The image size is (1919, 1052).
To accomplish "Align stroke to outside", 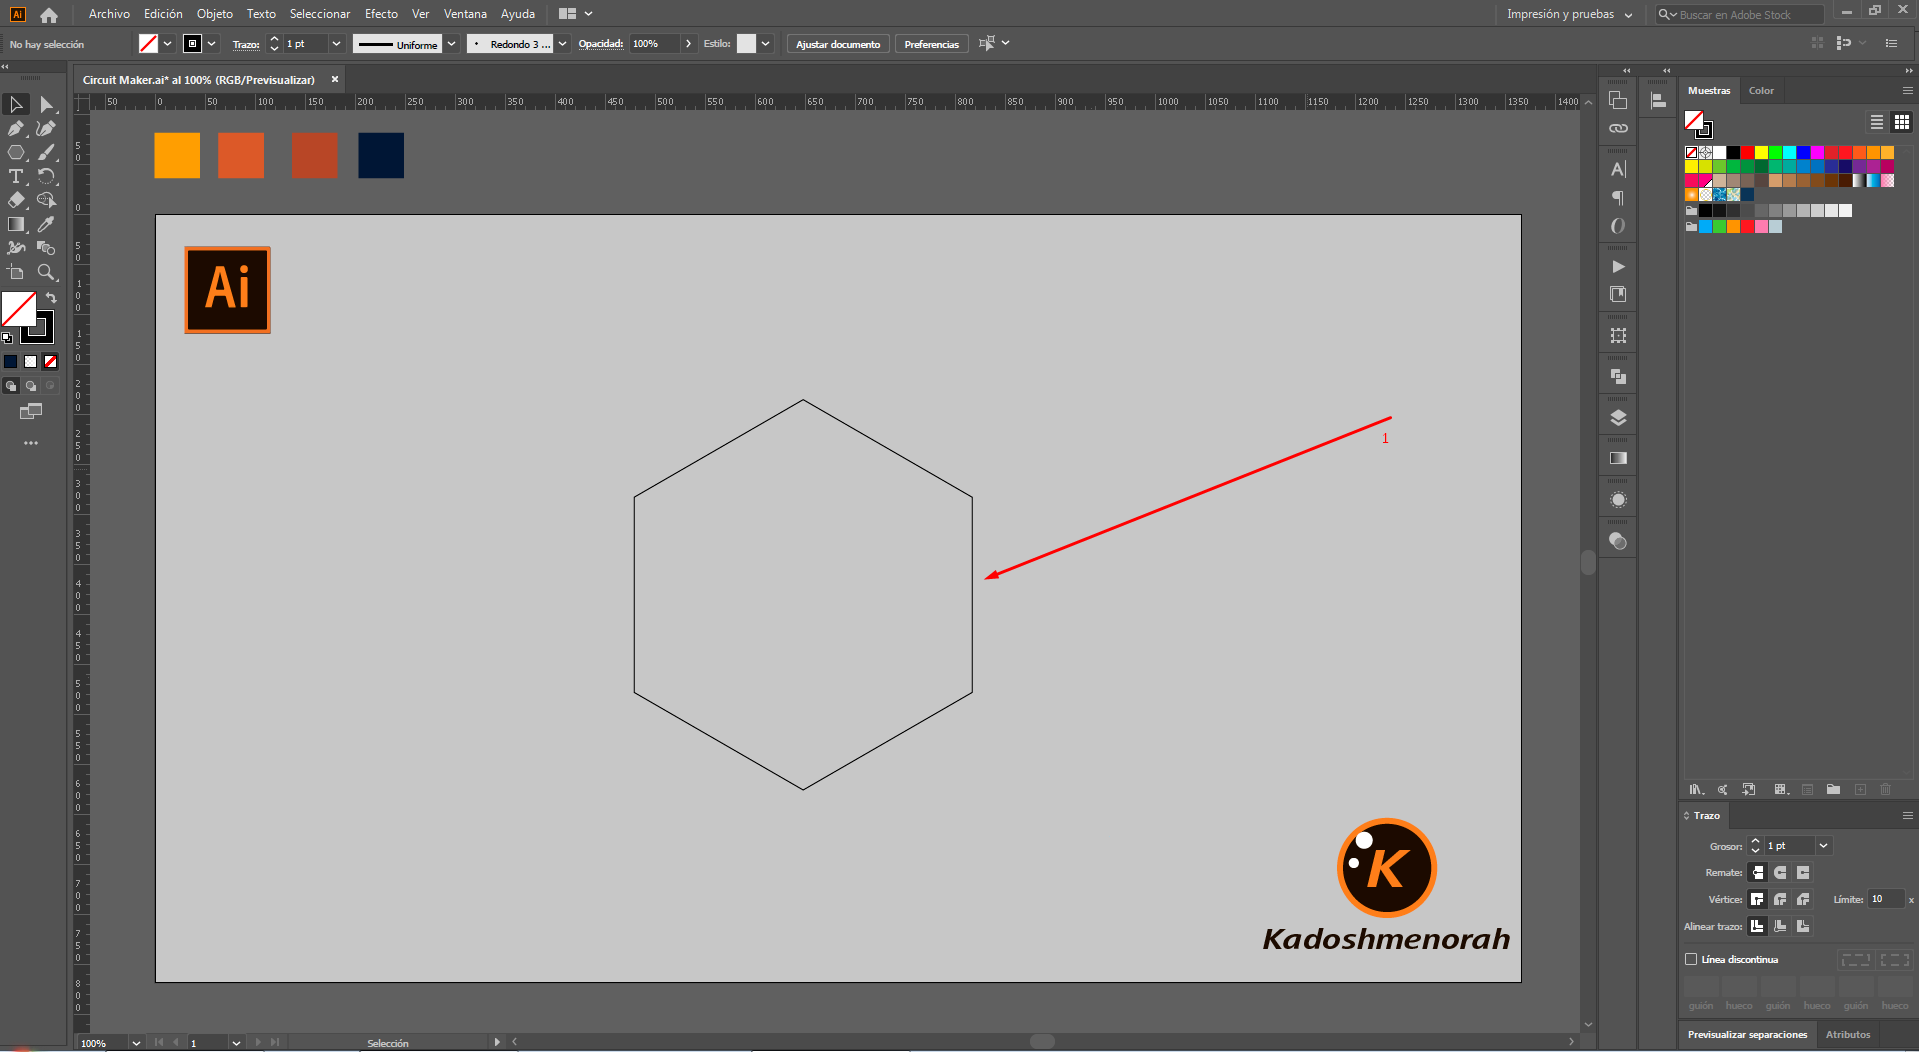I will pos(1803,926).
